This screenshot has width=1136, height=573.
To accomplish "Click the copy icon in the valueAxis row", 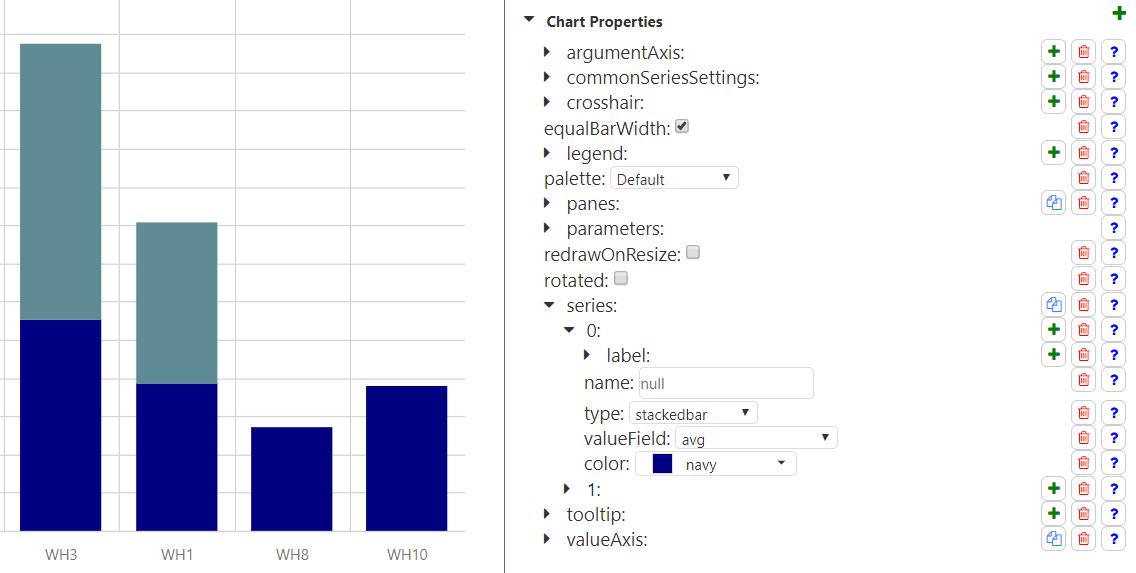I will pos(1053,539).
